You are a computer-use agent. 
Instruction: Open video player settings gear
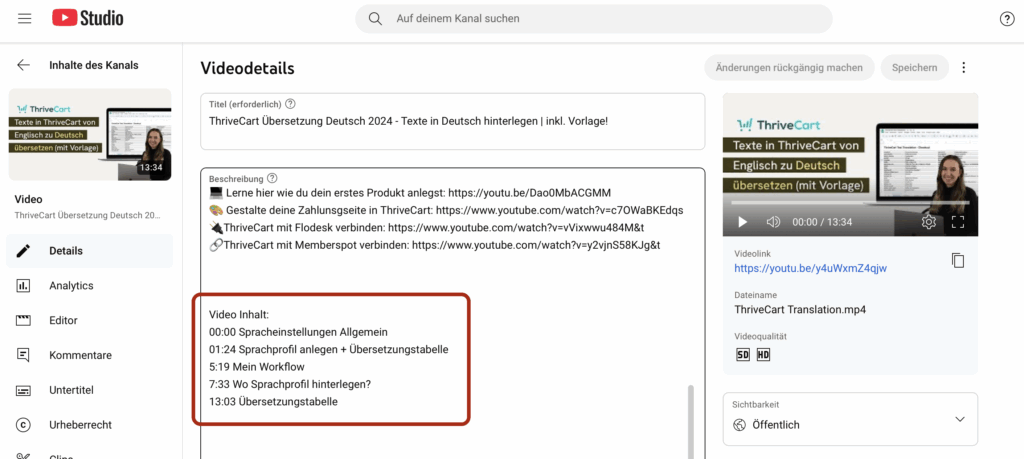[x=928, y=222]
